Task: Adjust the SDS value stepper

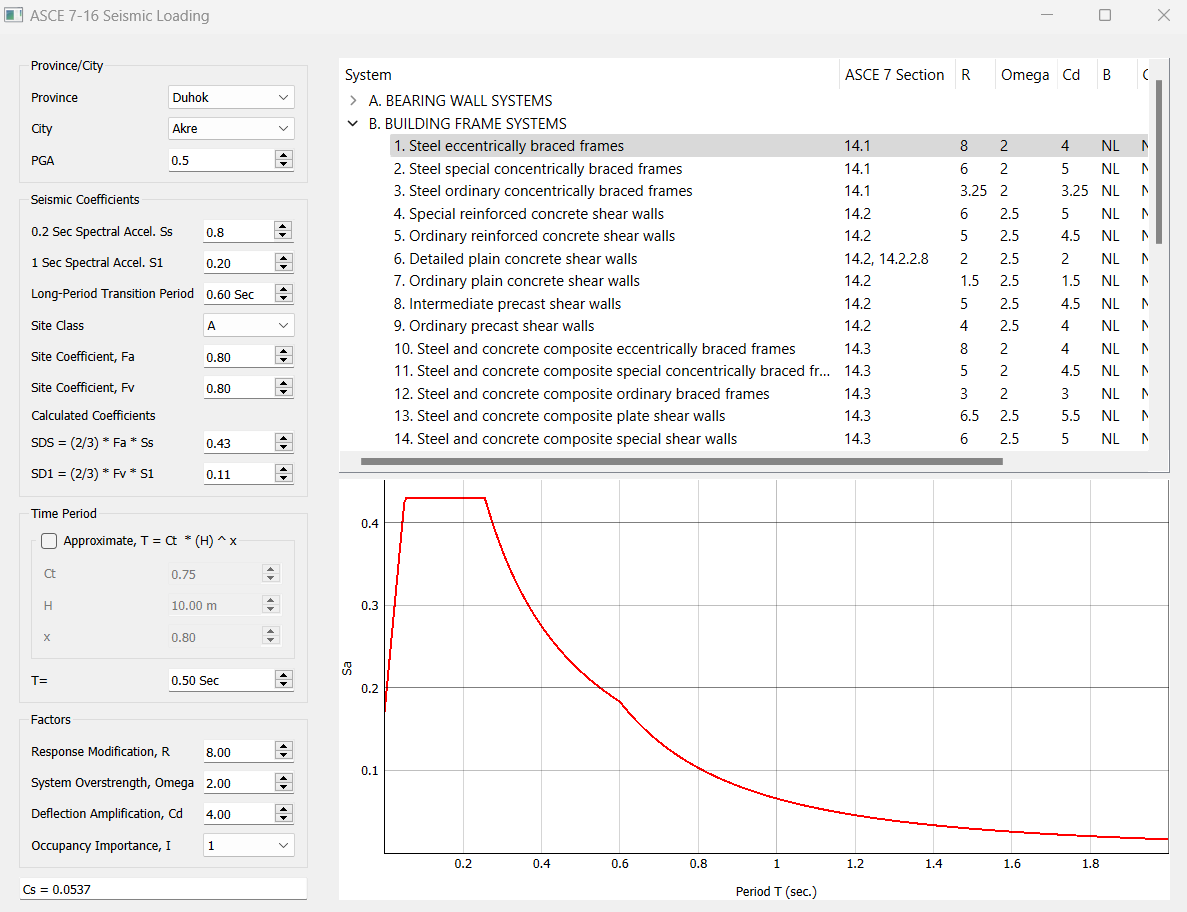Action: pos(283,443)
